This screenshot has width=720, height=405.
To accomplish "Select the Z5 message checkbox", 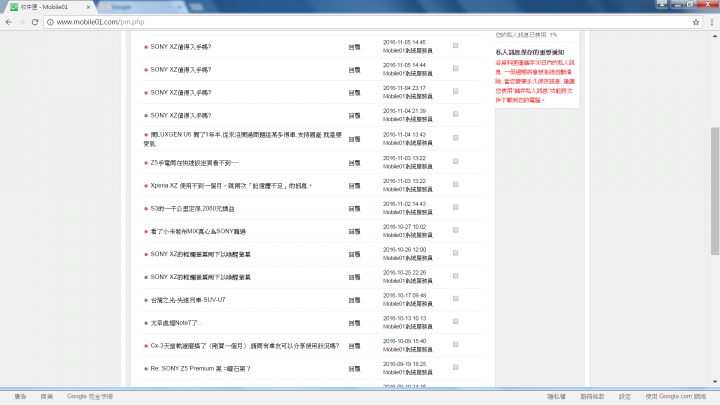I will 456,161.
